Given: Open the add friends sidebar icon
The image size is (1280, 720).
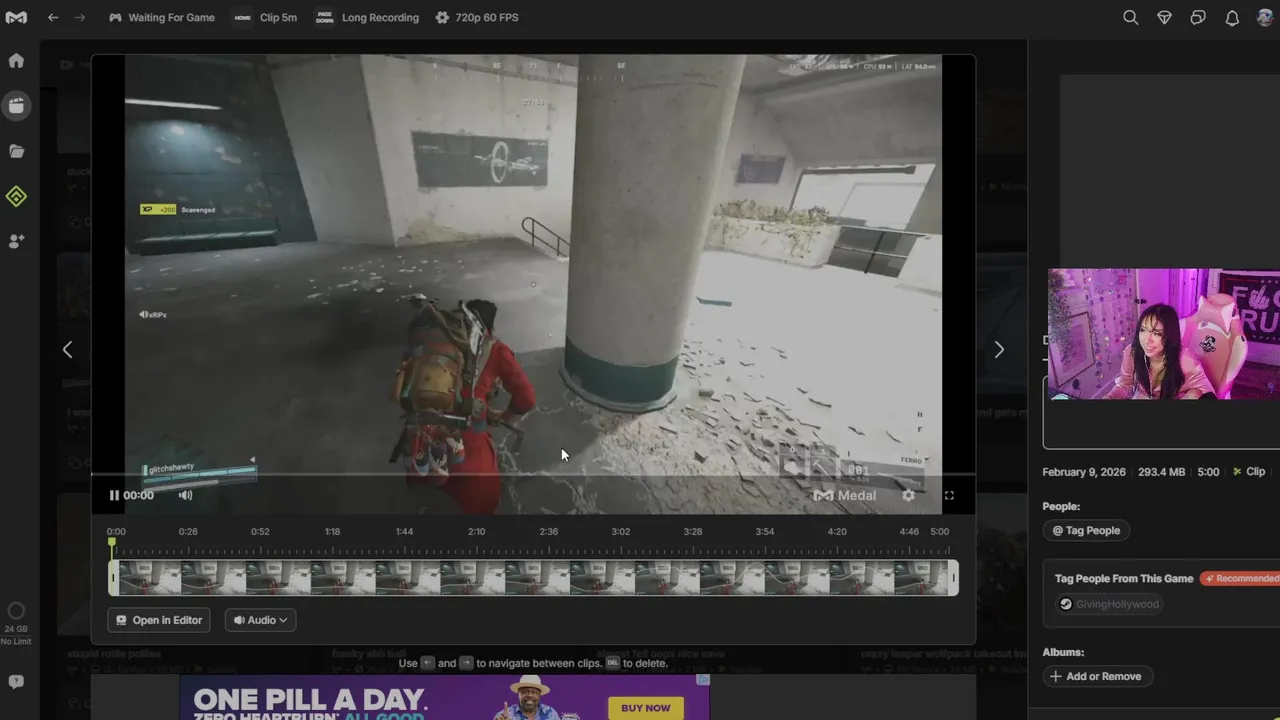Looking at the screenshot, I should [x=16, y=242].
